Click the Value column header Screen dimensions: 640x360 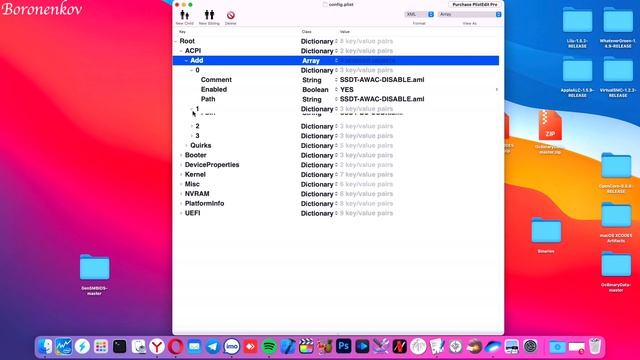(344, 32)
